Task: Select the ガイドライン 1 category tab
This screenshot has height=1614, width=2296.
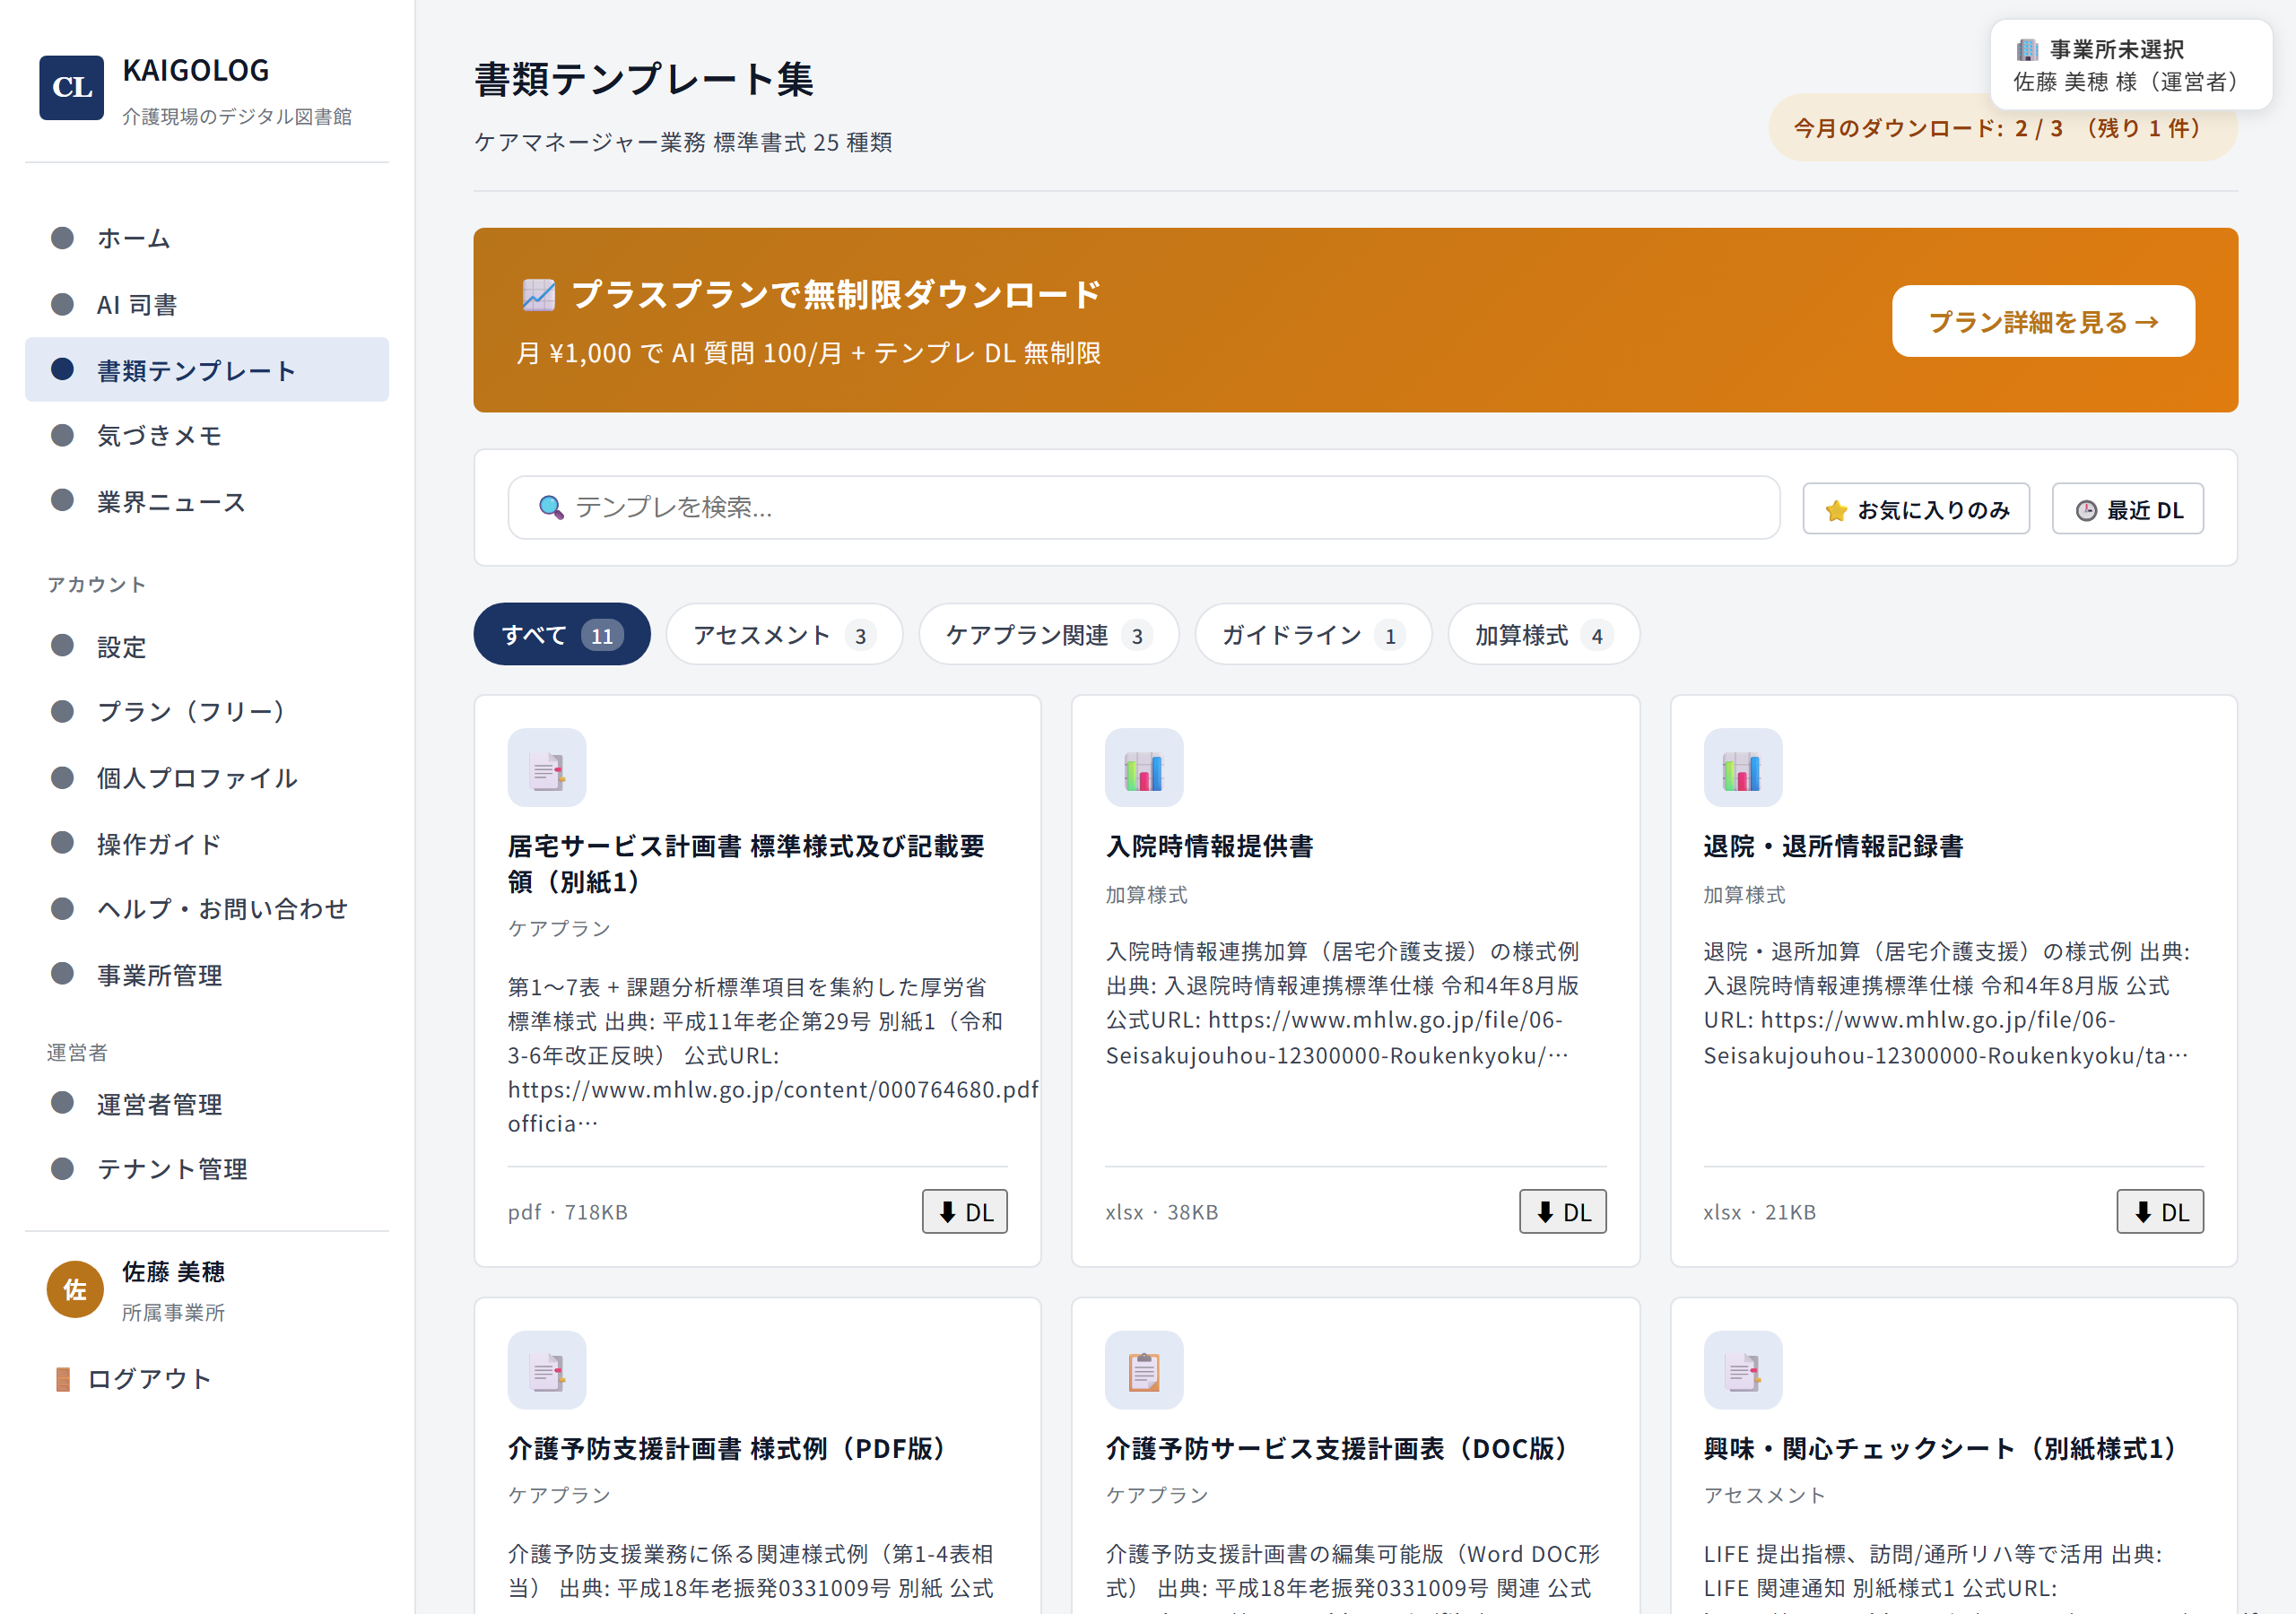Action: [1313, 634]
